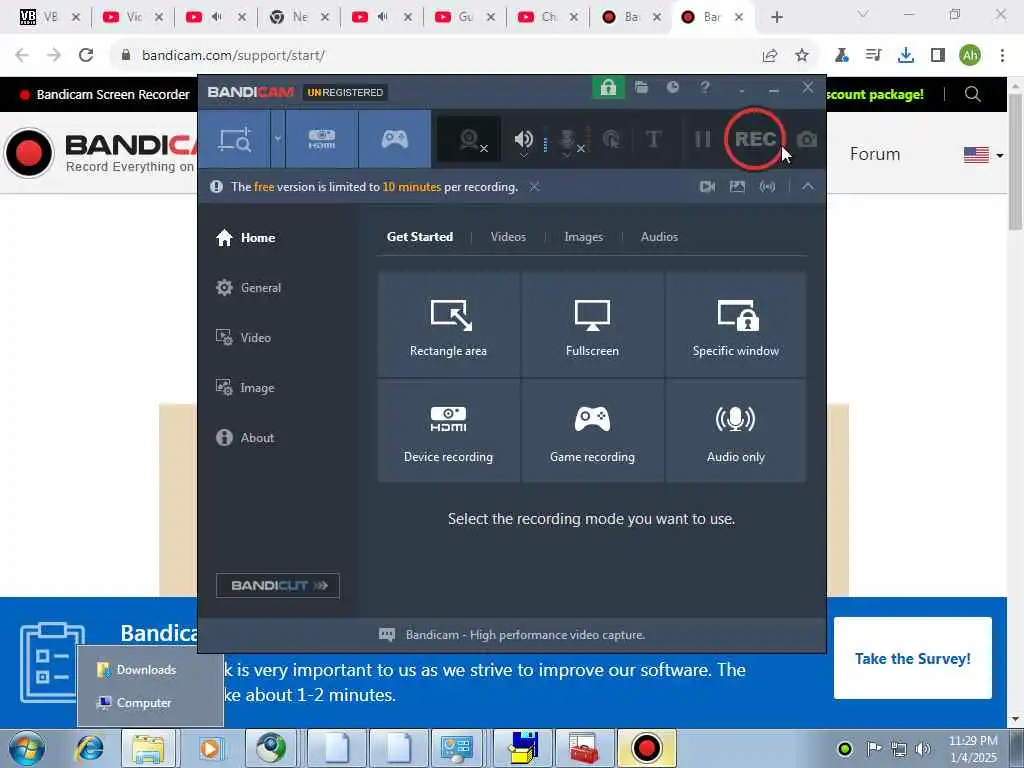The image size is (1024, 768).
Task: Click the chat icon in Bandicam footer
Action: 387,634
